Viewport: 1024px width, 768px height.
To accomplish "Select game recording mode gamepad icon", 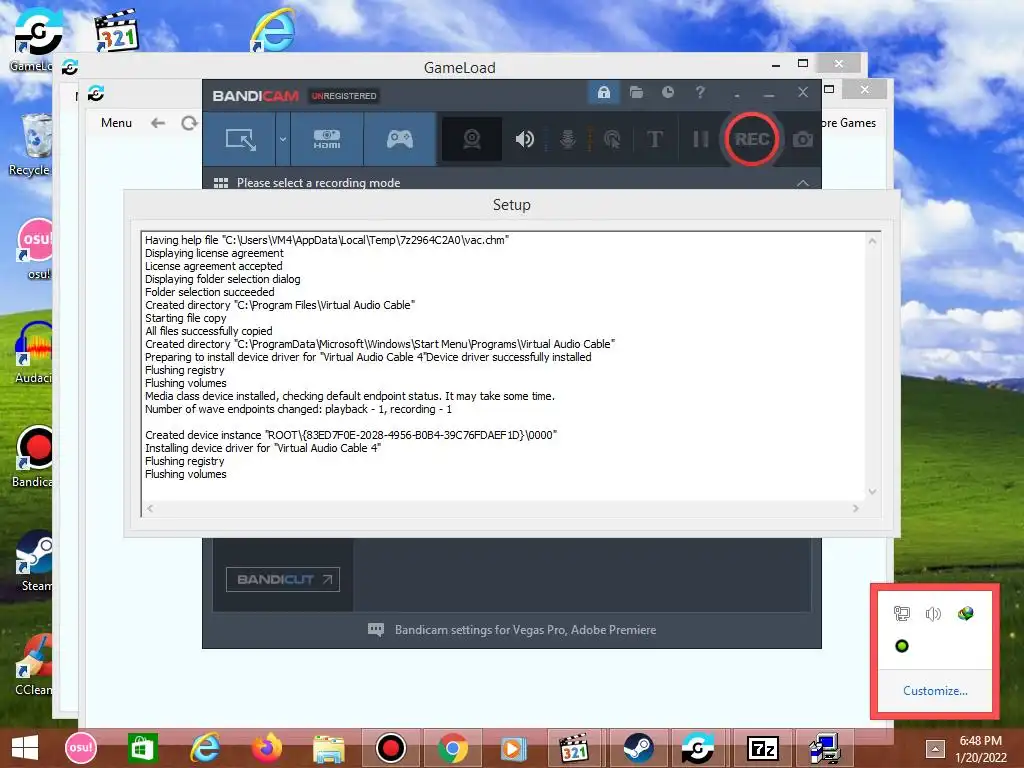I will click(400, 139).
